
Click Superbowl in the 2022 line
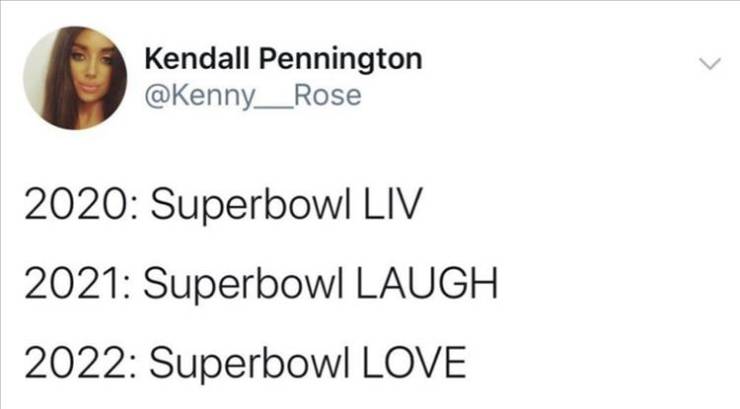click(x=250, y=364)
